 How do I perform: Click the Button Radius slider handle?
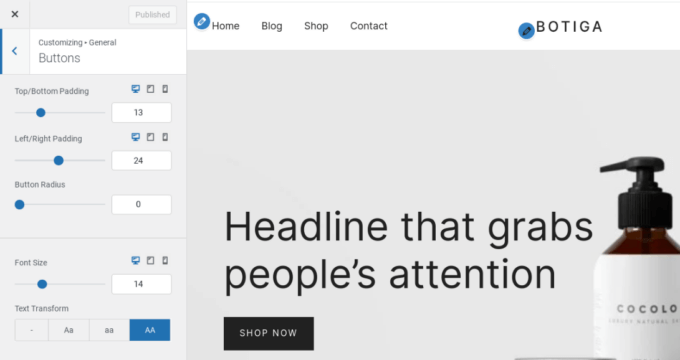20,204
